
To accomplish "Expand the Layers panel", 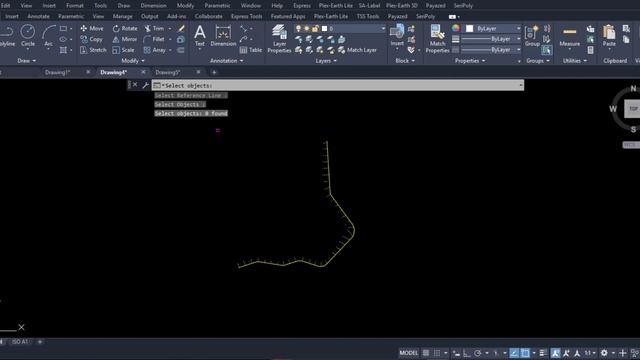I will [x=326, y=61].
